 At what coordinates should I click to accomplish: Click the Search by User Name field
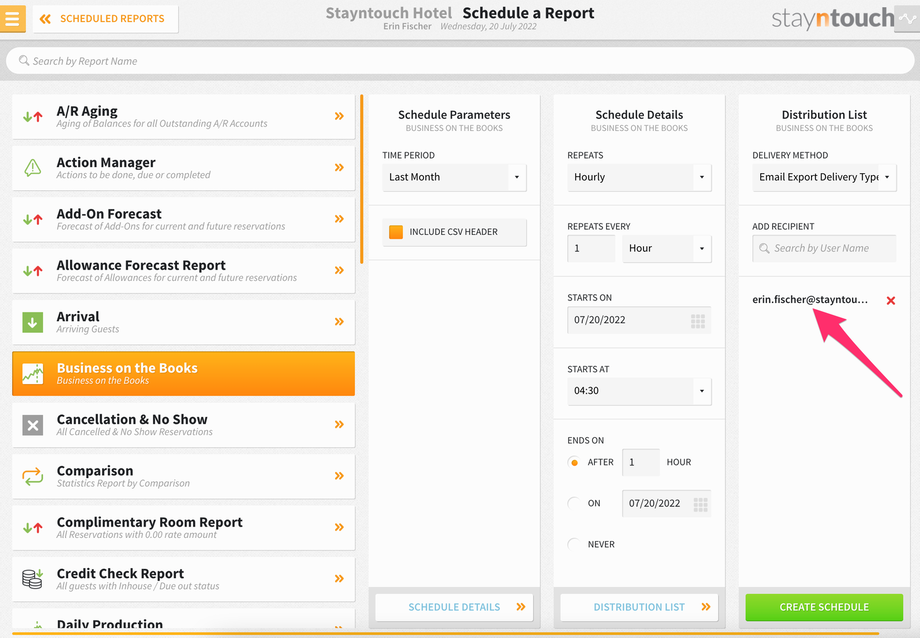pyautogui.click(x=824, y=248)
